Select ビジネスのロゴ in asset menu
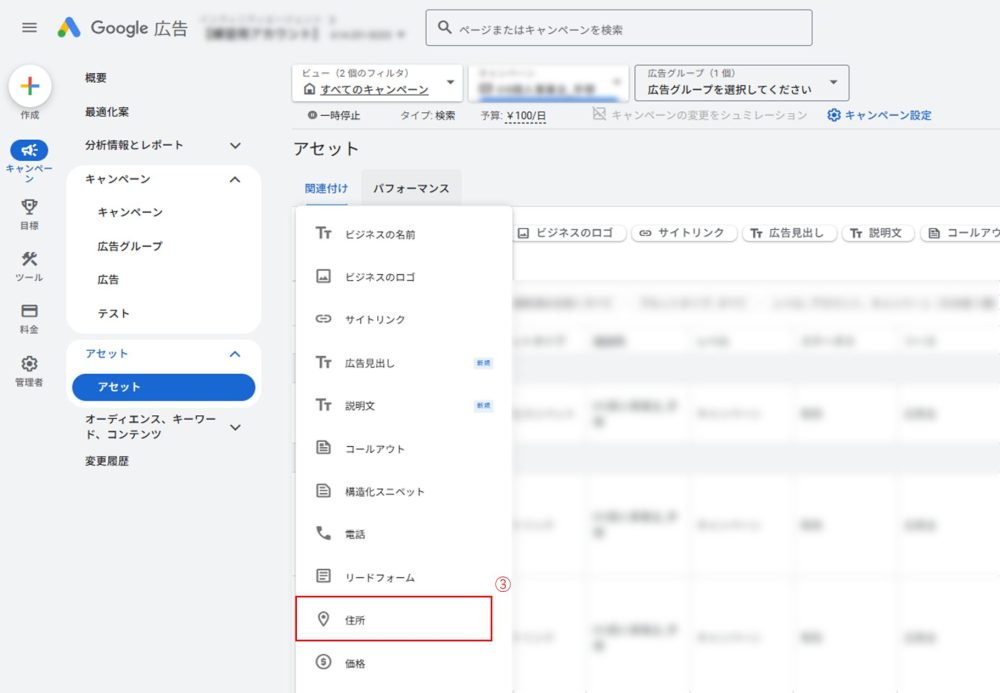The height and width of the screenshot is (693, 1000). click(404, 277)
